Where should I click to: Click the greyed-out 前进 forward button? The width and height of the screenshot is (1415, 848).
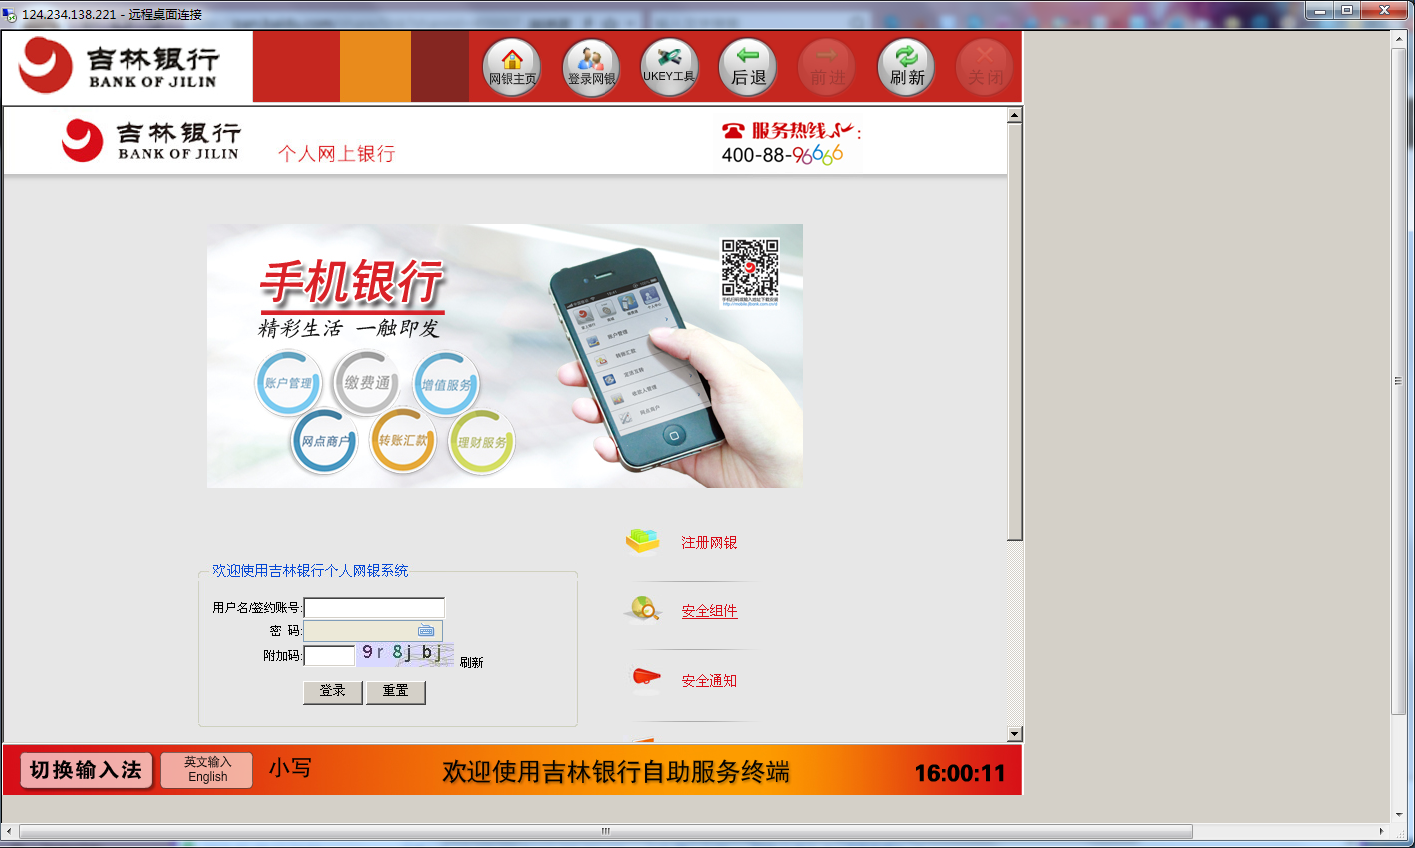pyautogui.click(x=827, y=67)
